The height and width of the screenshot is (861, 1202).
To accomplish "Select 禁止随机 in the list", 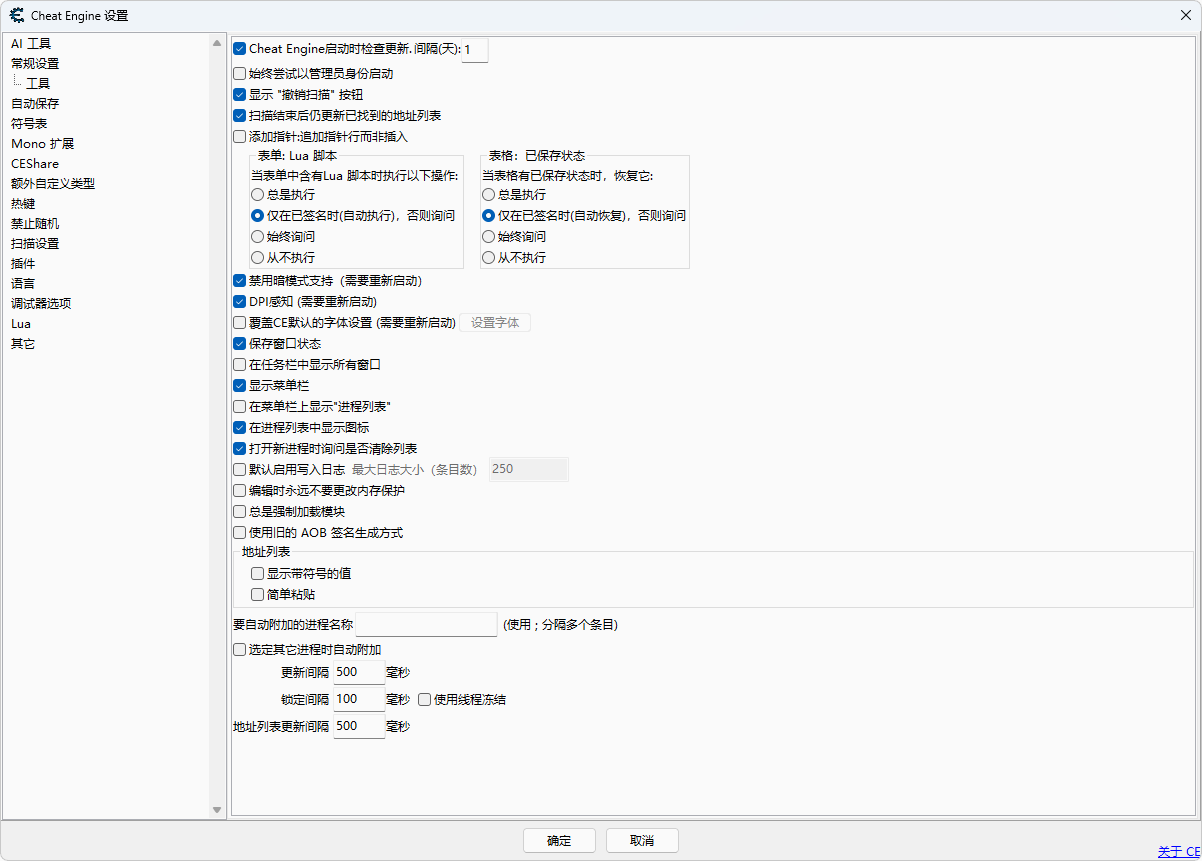I will (35, 224).
